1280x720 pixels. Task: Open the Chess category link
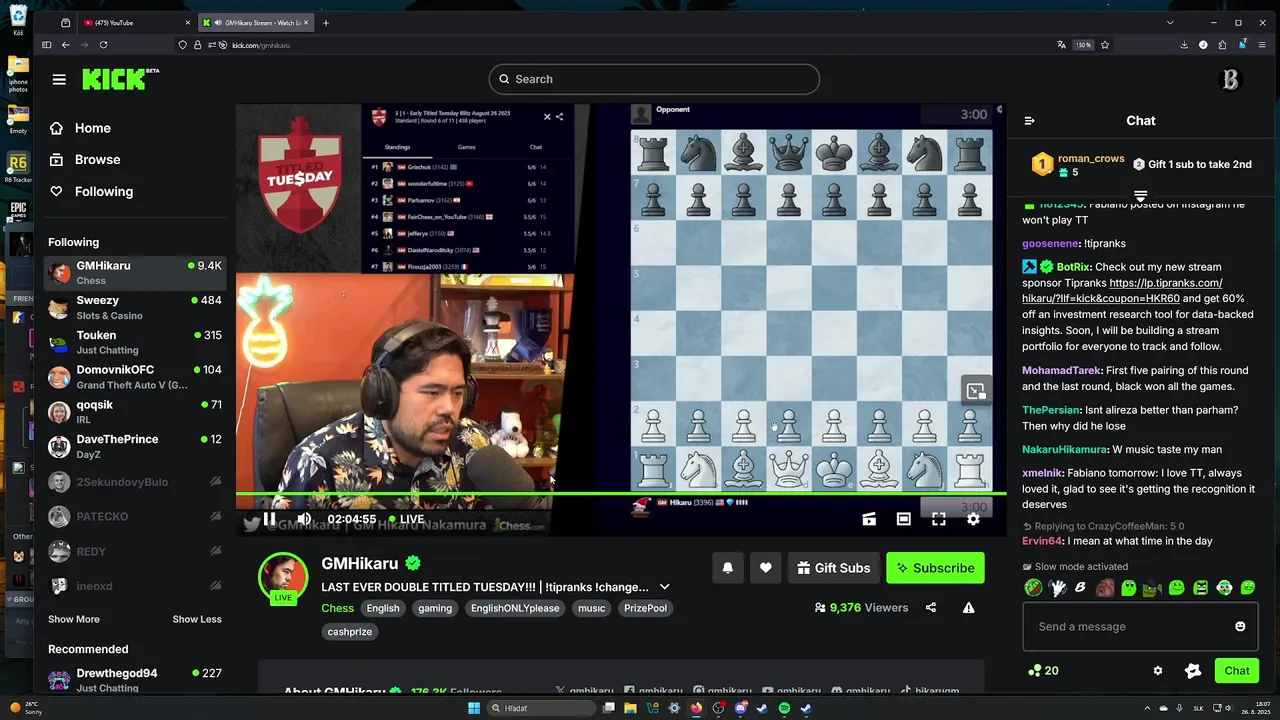point(337,608)
